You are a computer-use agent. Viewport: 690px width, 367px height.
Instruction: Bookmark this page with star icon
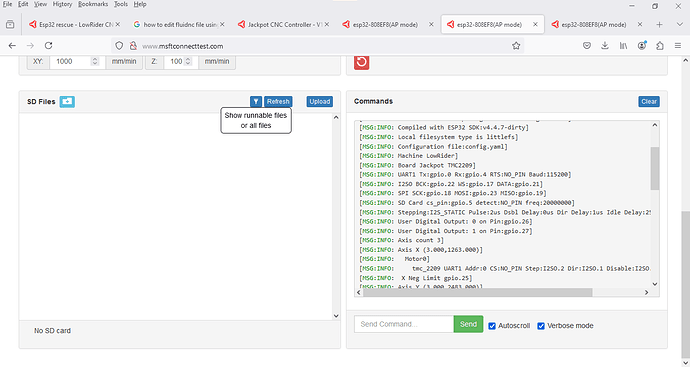[x=516, y=46]
